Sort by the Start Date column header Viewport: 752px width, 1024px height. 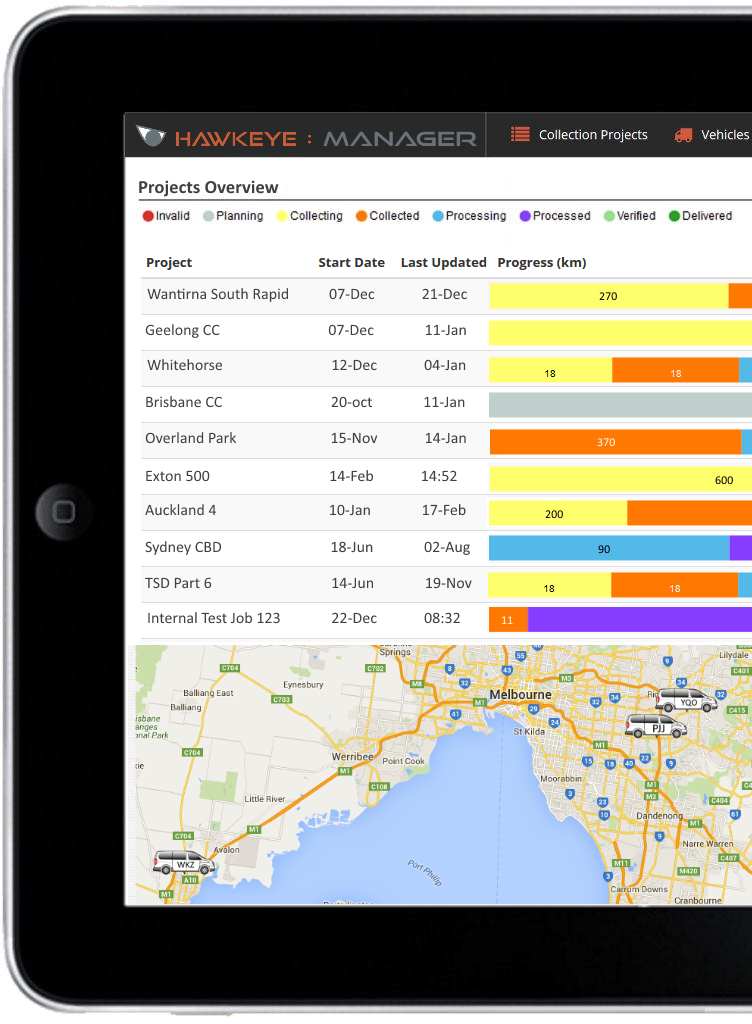[351, 263]
